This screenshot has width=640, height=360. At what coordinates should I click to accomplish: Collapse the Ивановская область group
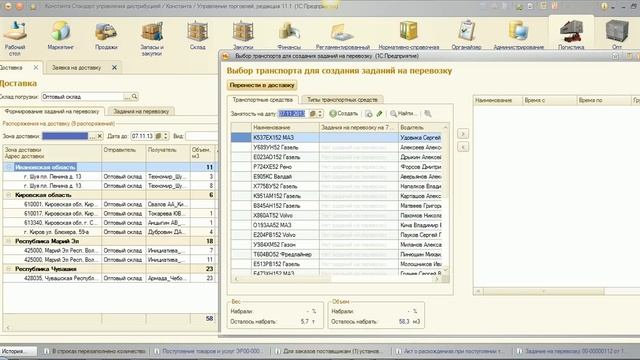pos(9,167)
